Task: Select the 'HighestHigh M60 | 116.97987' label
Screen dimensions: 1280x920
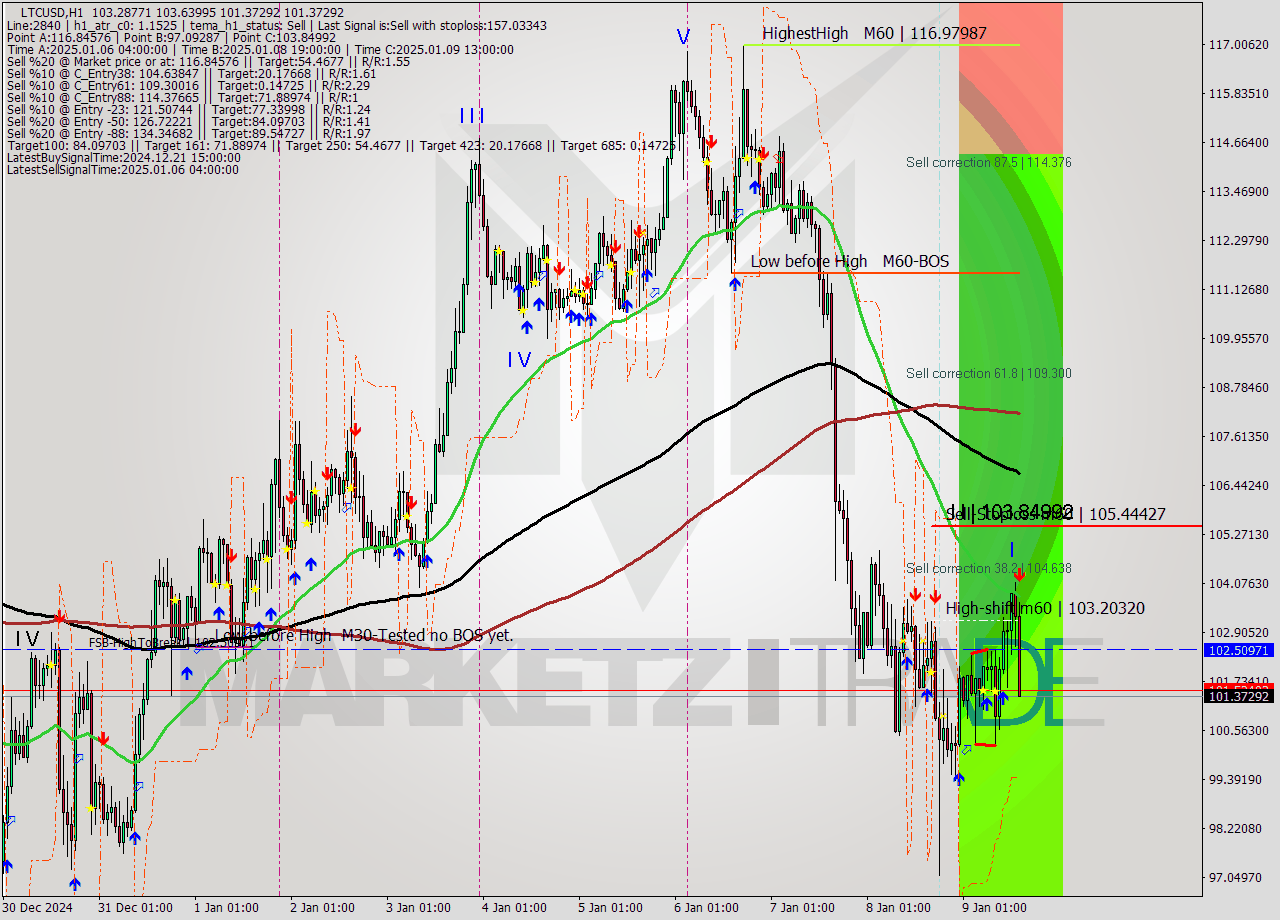Action: tap(874, 33)
